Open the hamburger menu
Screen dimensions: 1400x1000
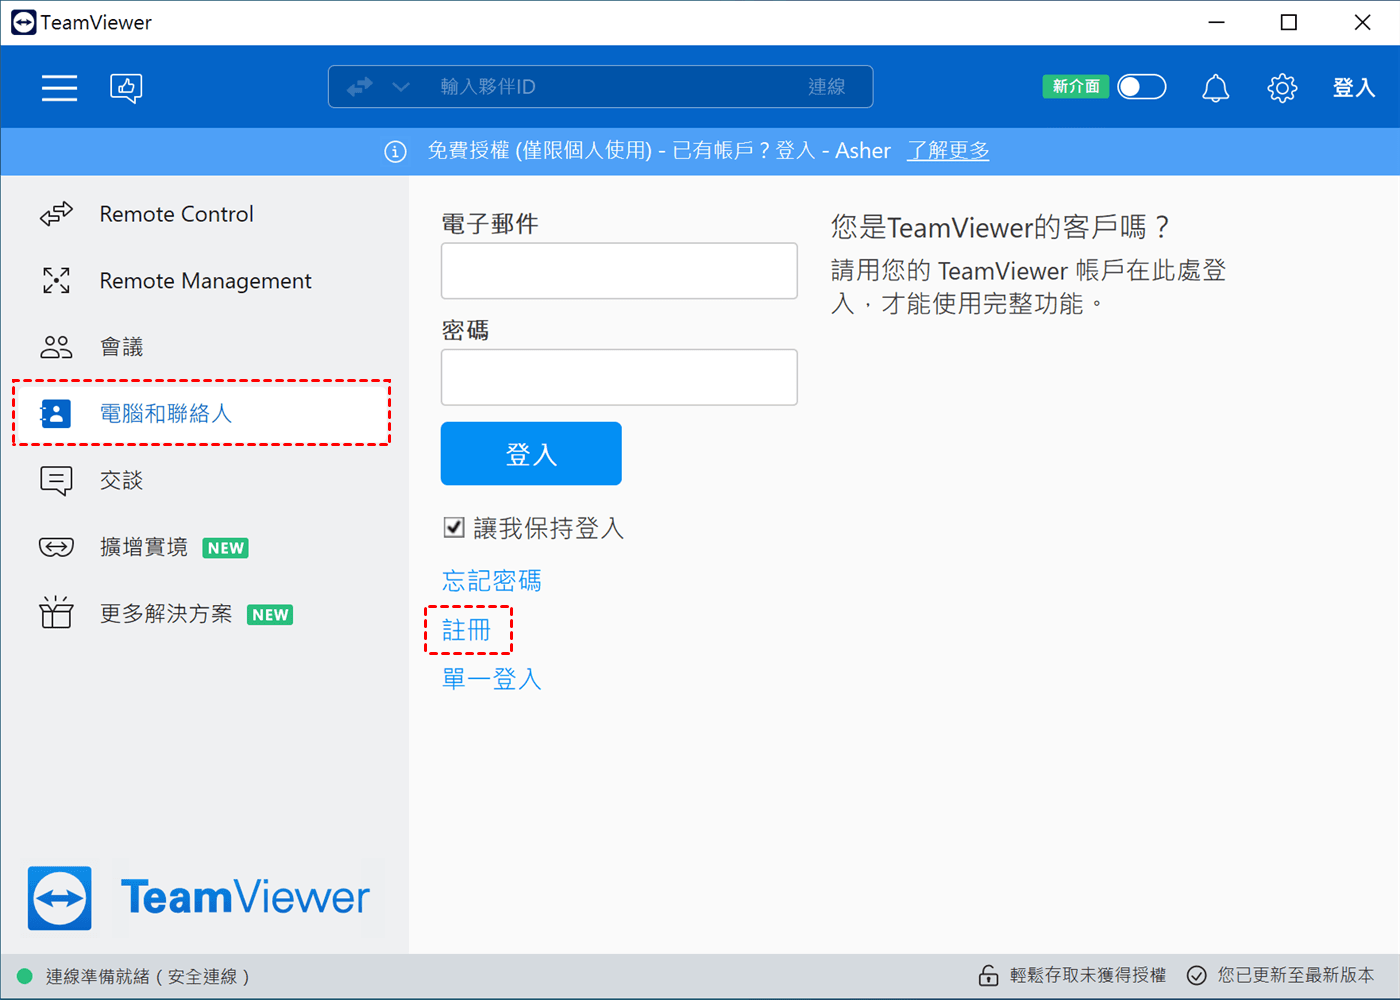[59, 88]
